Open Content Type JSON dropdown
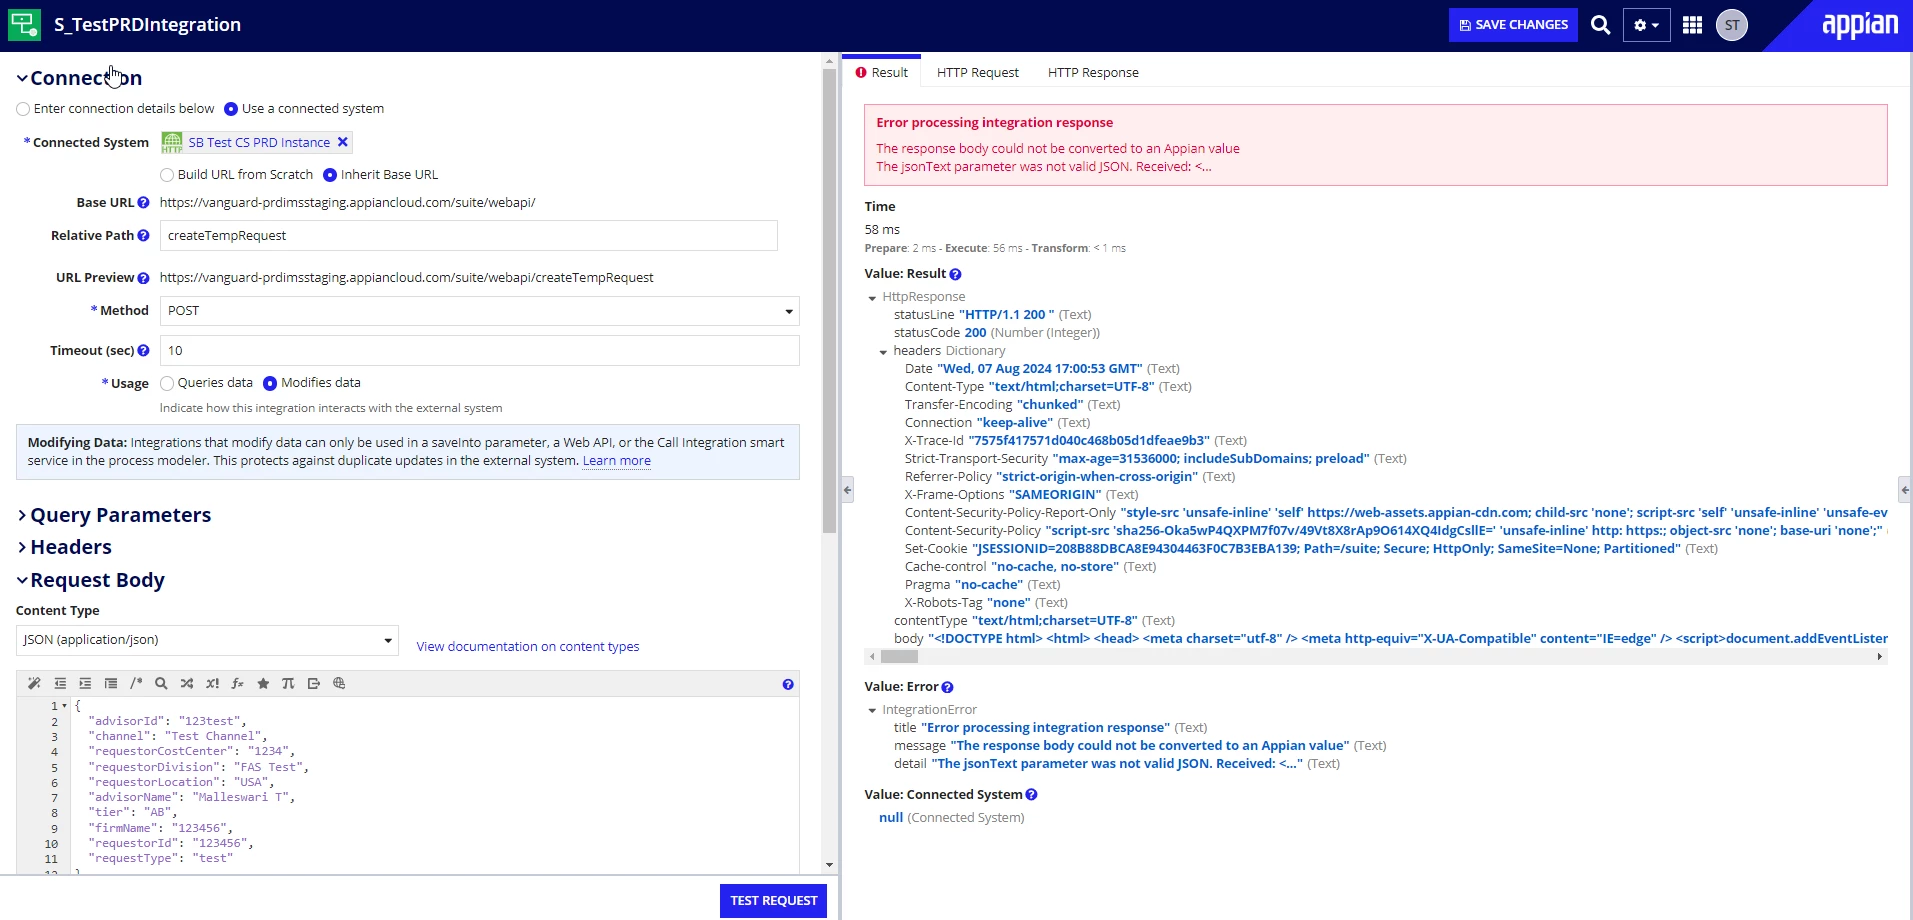Screen dimensions: 1913x920 point(207,640)
